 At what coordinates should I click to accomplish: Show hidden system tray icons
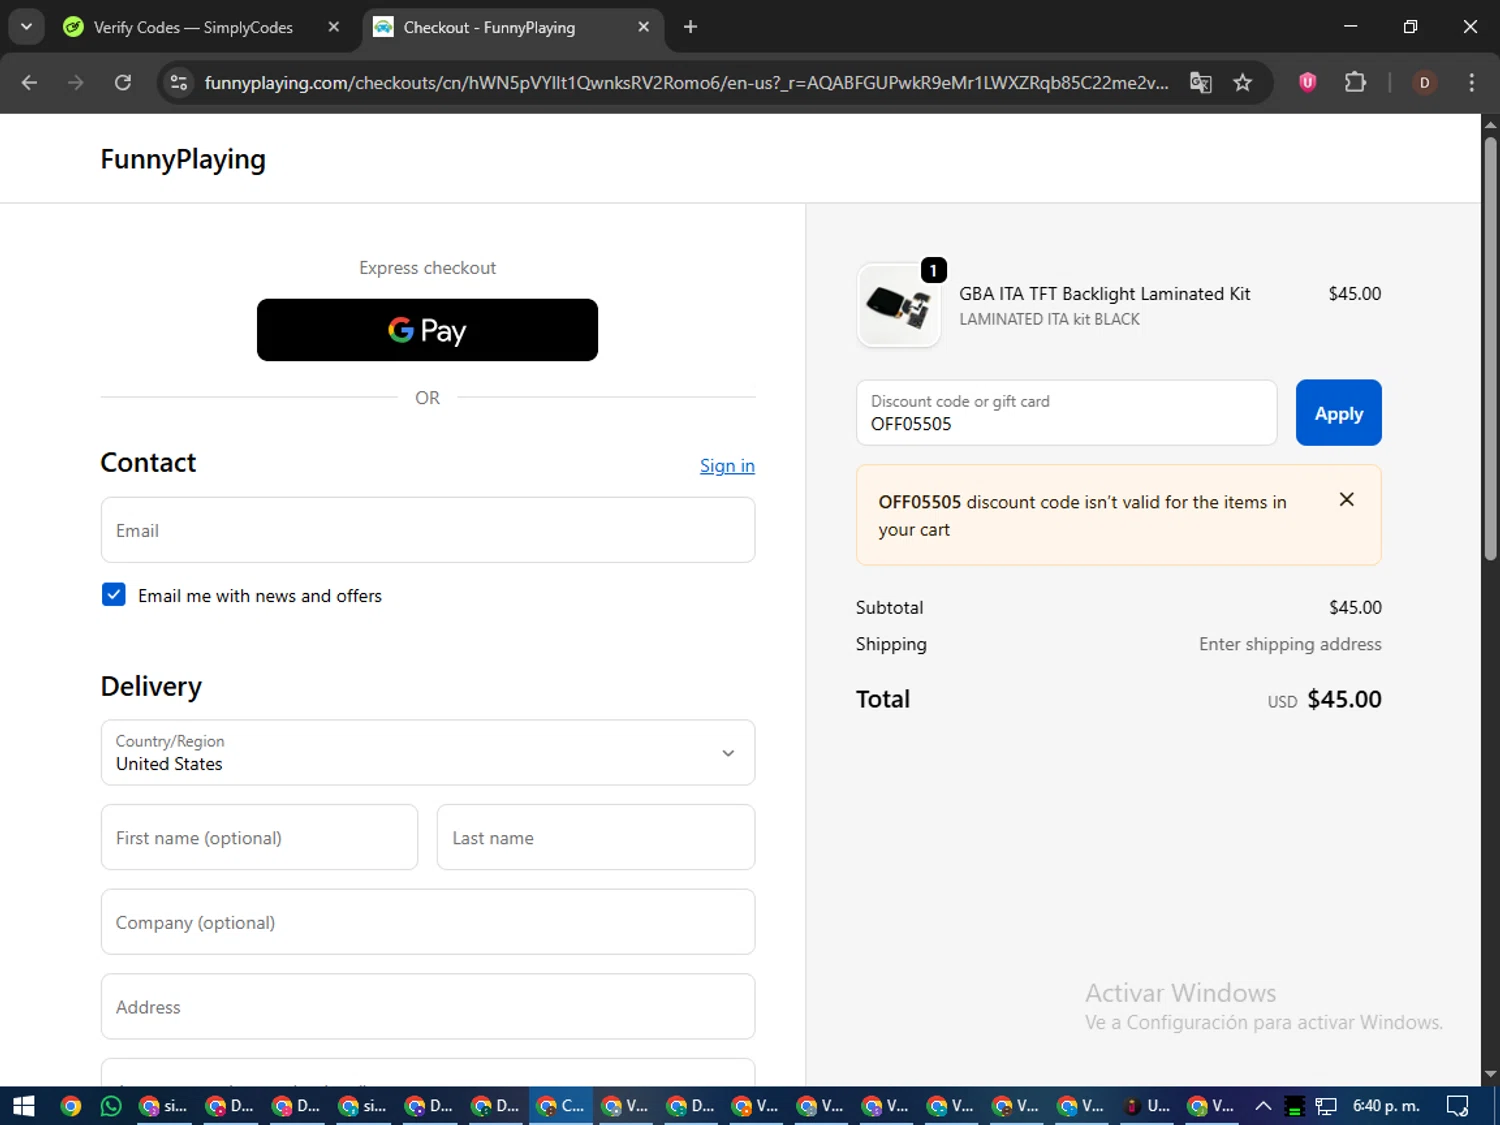[1263, 1106]
